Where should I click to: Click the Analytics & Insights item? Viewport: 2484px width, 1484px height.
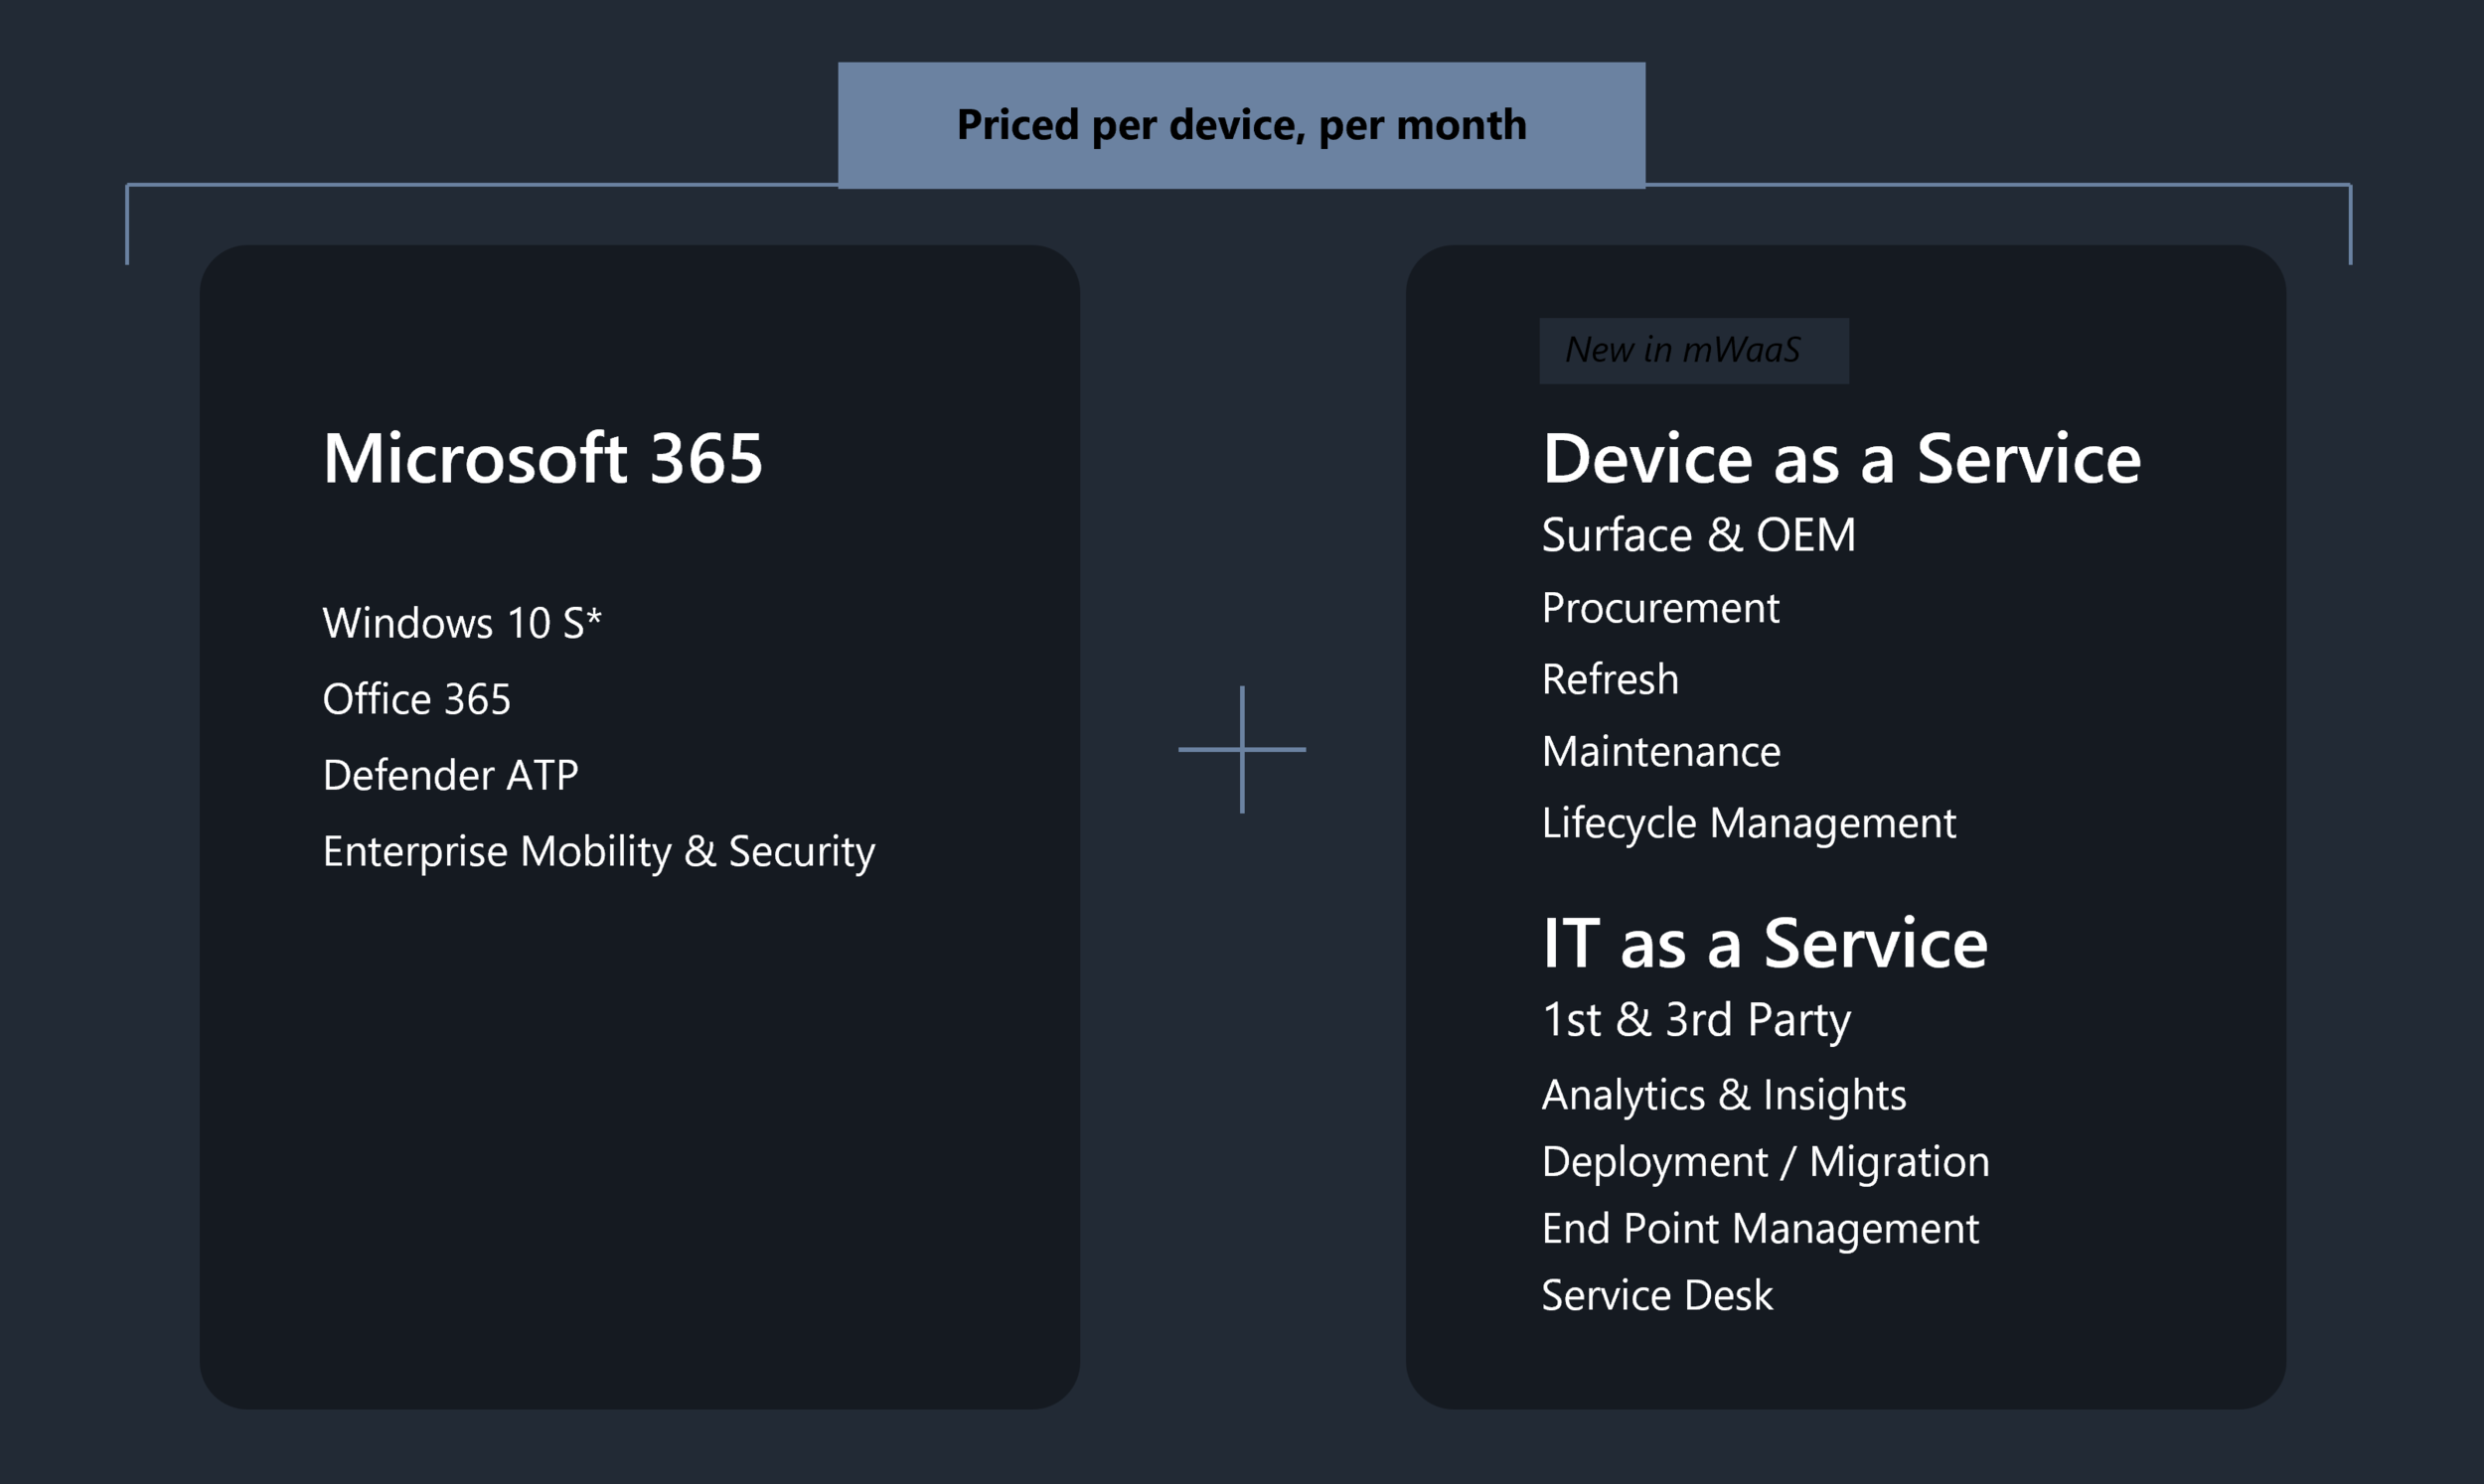[x=1724, y=1095]
